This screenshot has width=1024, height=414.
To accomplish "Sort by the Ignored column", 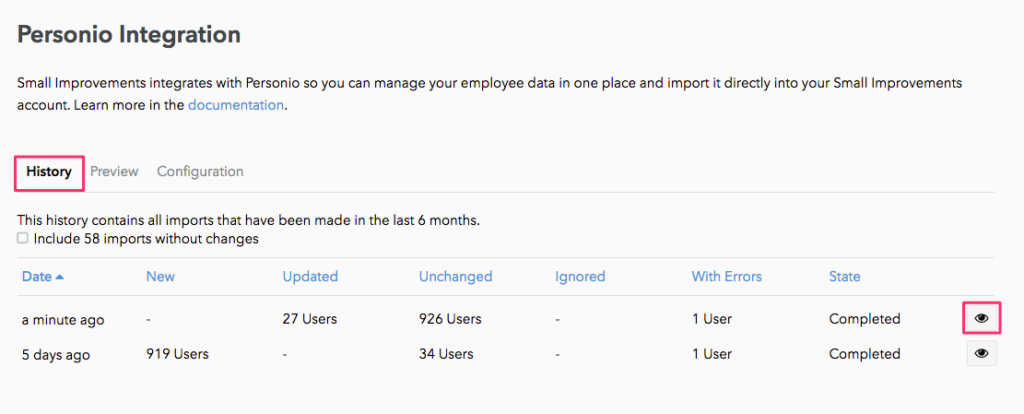I will [580, 276].
